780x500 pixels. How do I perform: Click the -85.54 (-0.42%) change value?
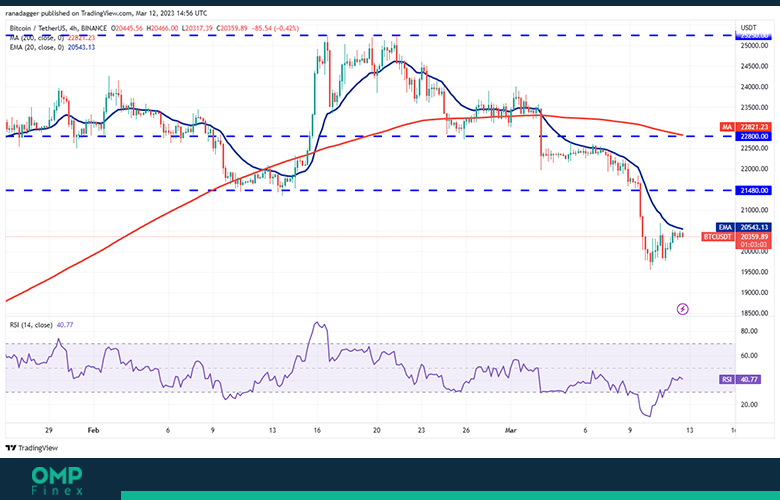point(275,29)
